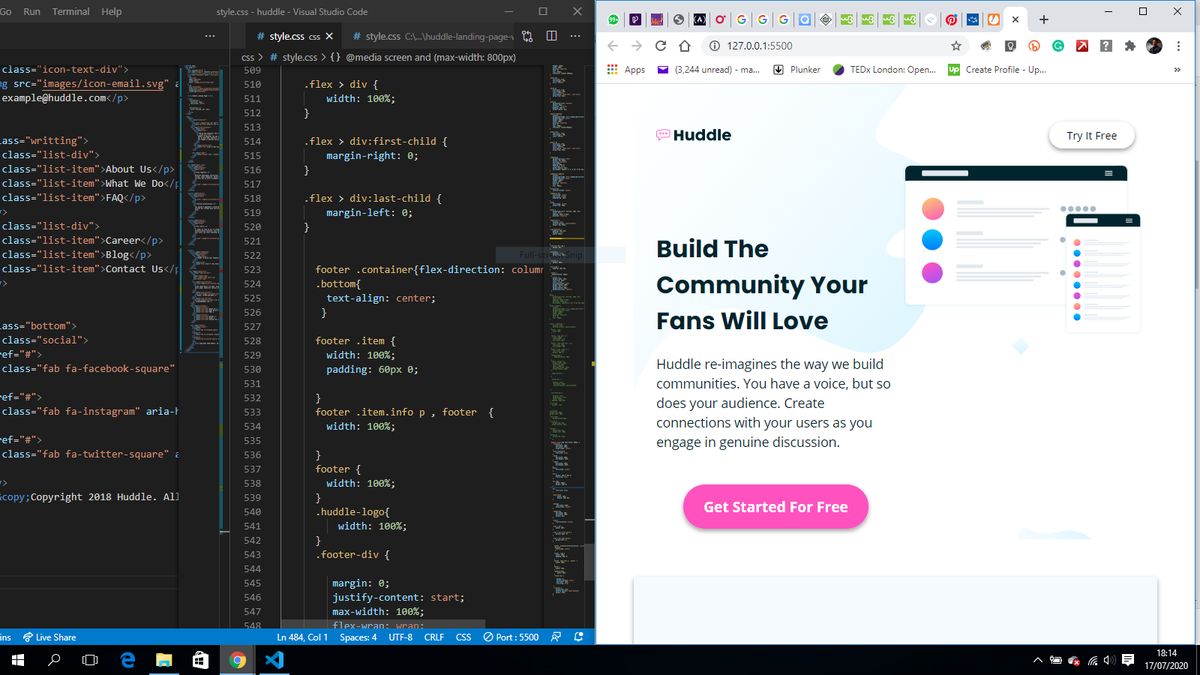
Task: Open the Go menu in VS Code
Action: 5,11
